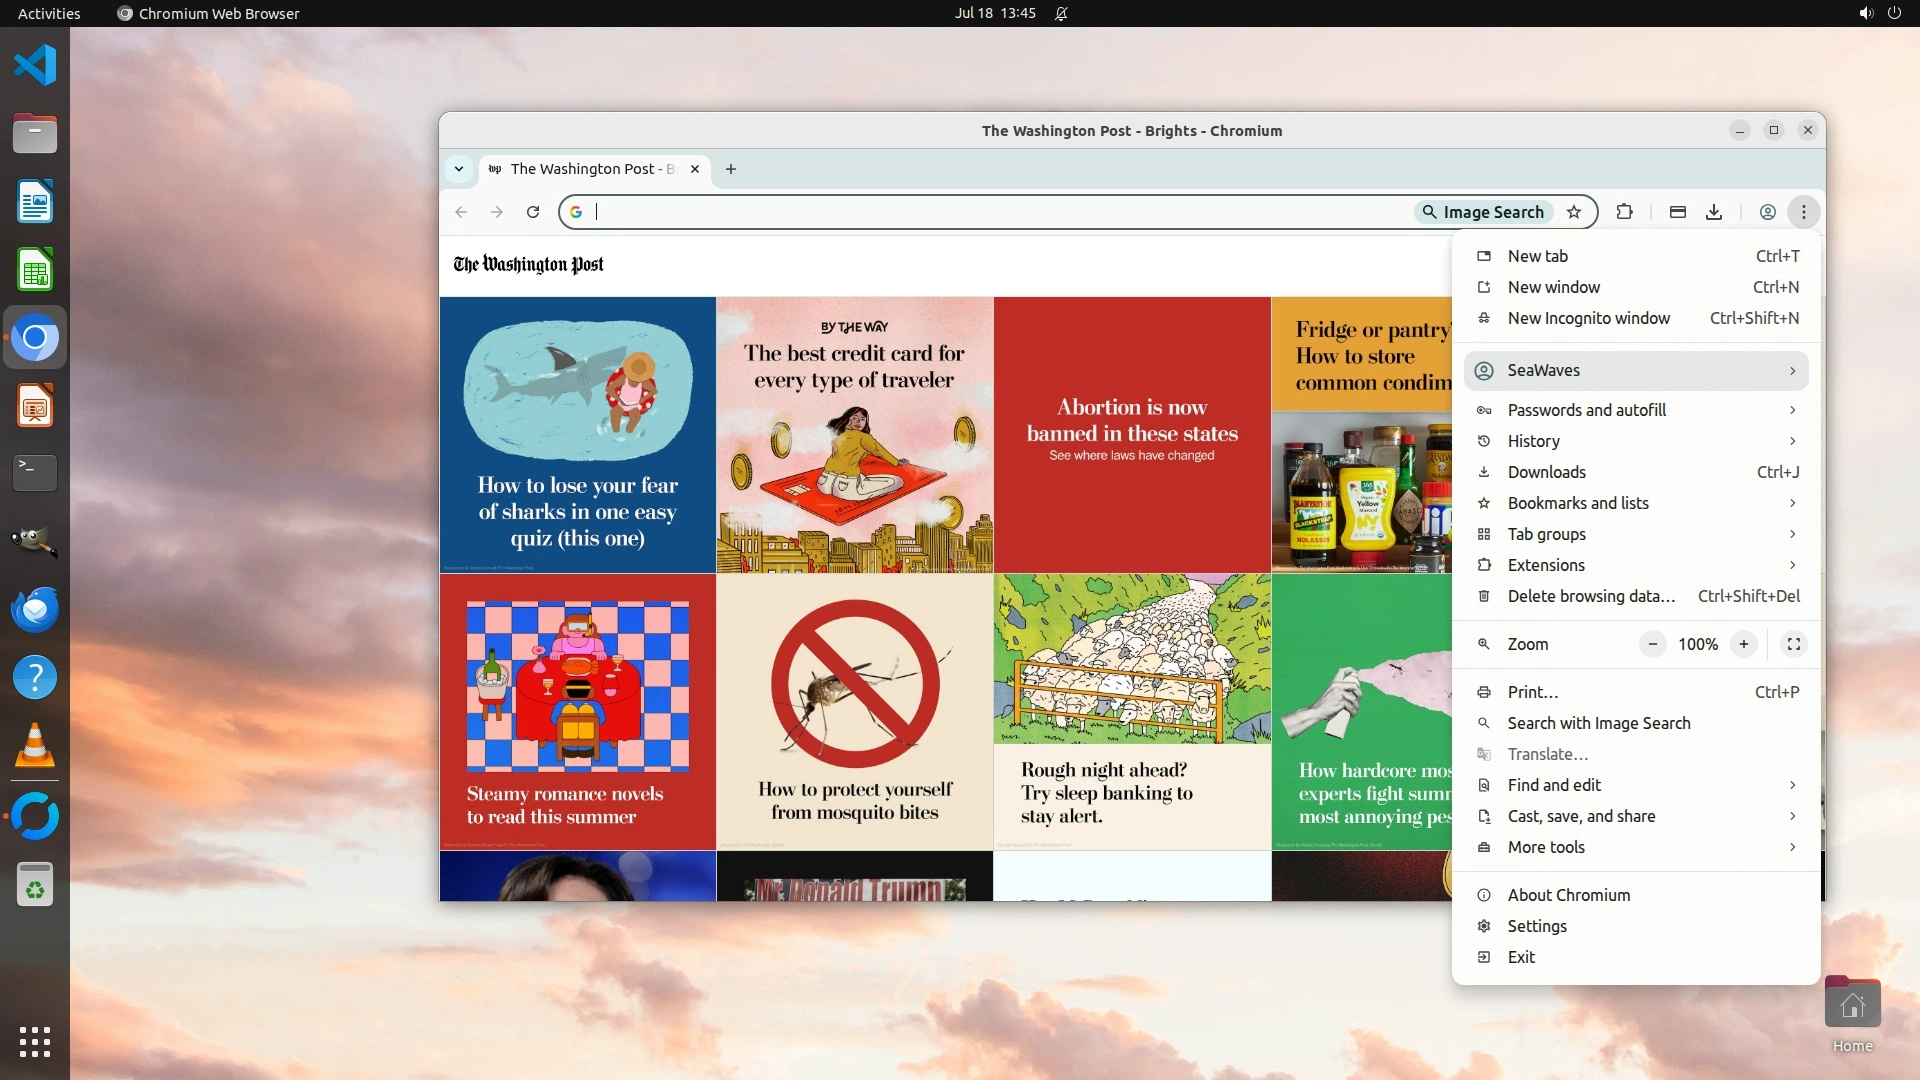The image size is (1920, 1080).
Task: Reload the current page
Action: coord(533,212)
